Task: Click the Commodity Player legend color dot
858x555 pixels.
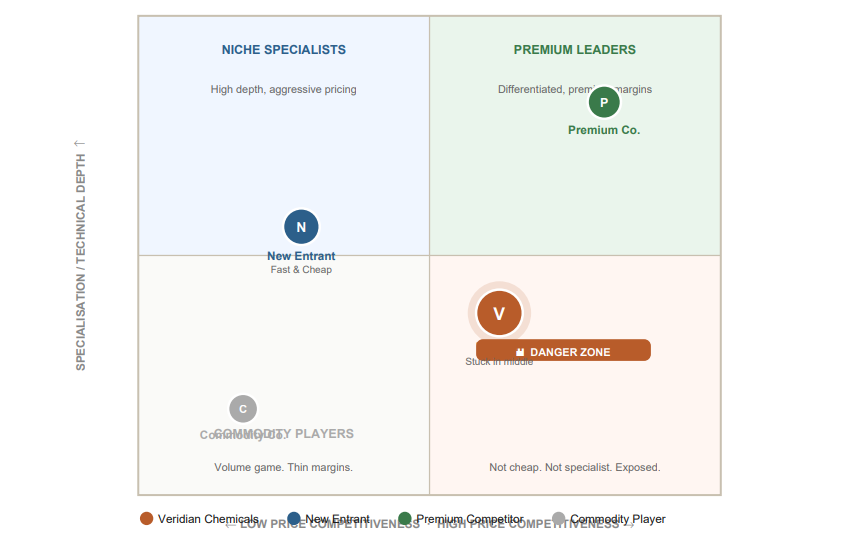Action: pyautogui.click(x=559, y=519)
